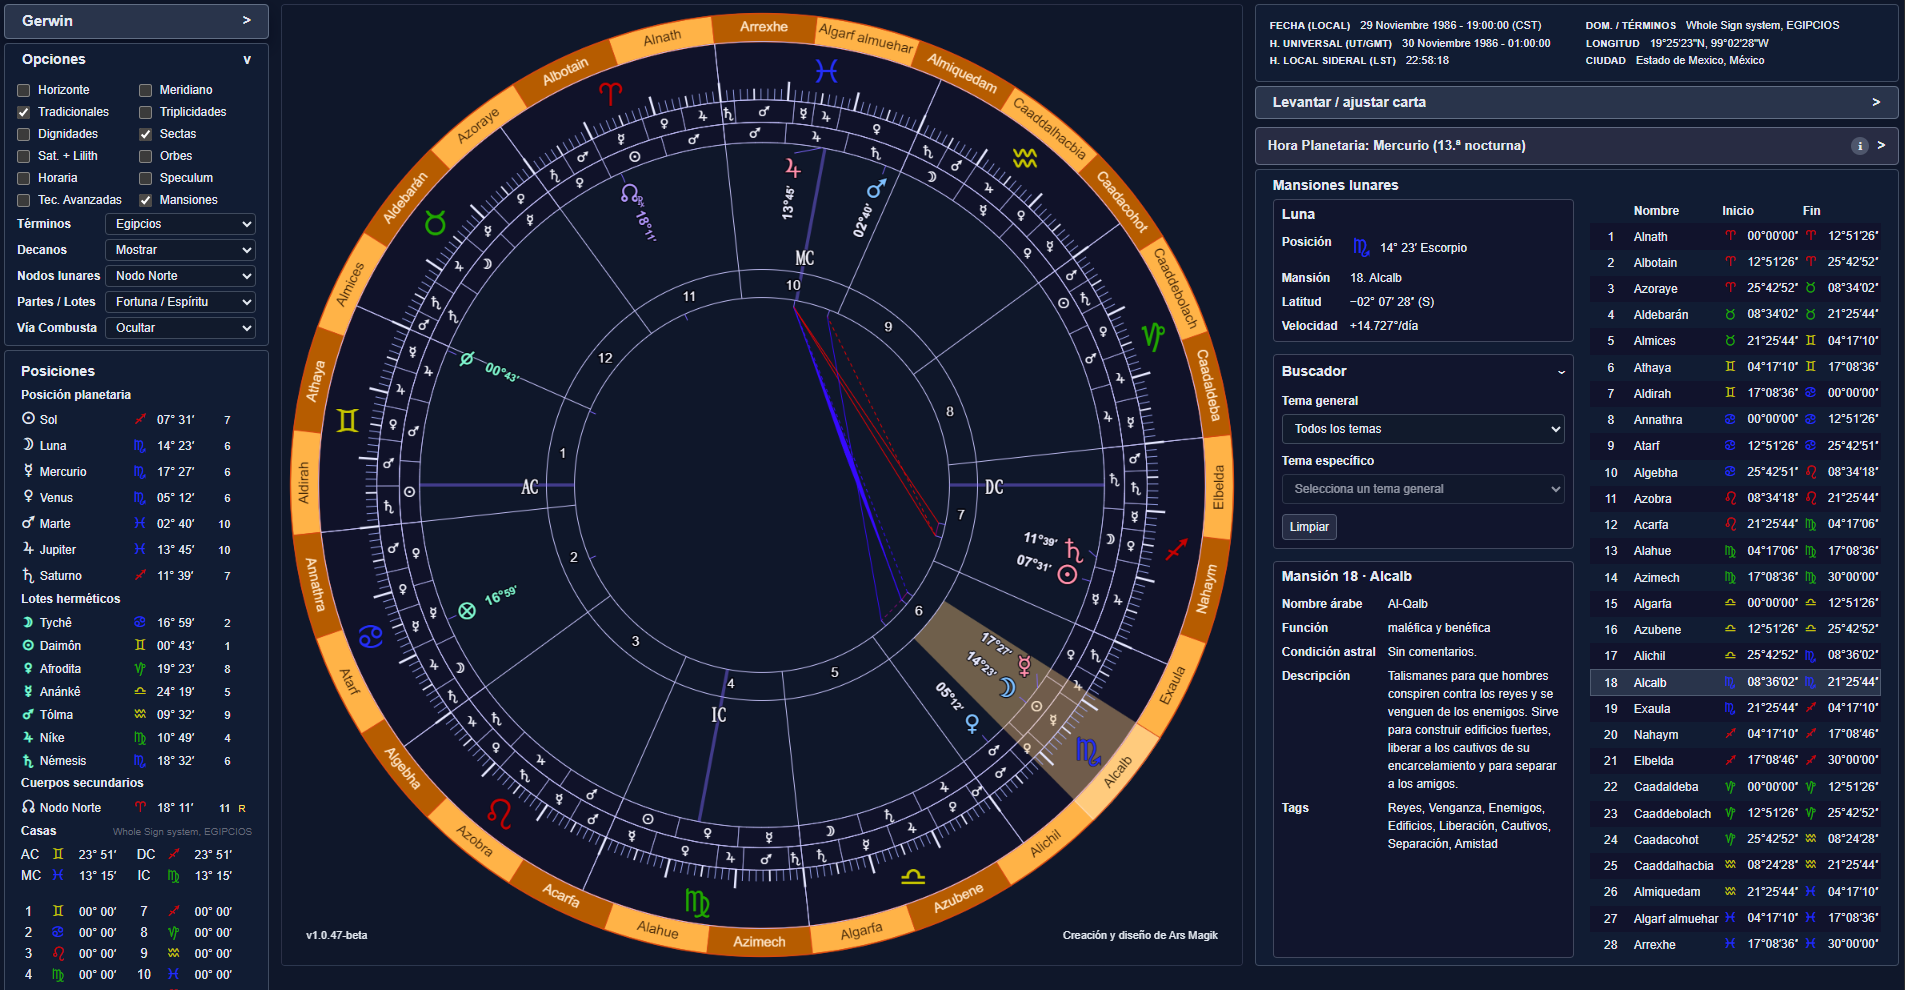Click the chevron on the Hora Planetaria bar

click(1882, 145)
